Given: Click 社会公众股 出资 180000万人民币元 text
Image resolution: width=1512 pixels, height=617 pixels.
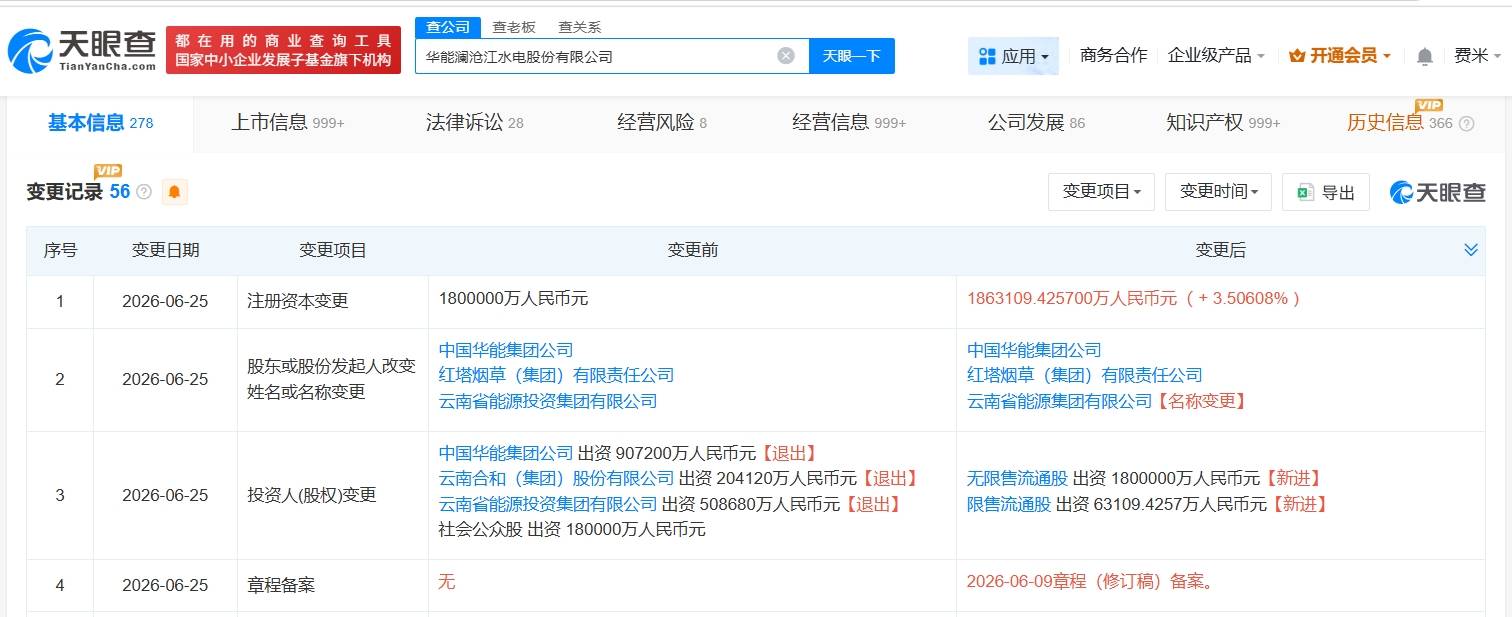Looking at the screenshot, I should pos(572,530).
